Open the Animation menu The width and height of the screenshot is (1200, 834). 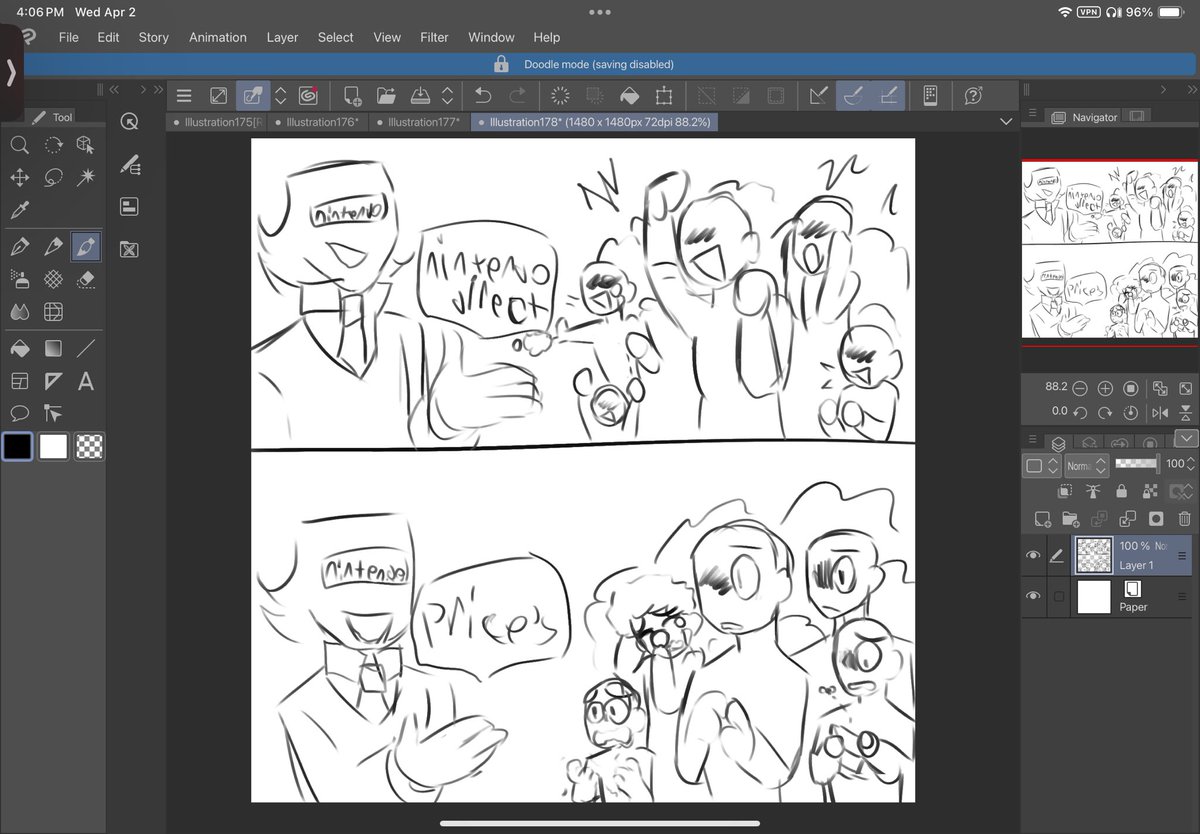218,37
